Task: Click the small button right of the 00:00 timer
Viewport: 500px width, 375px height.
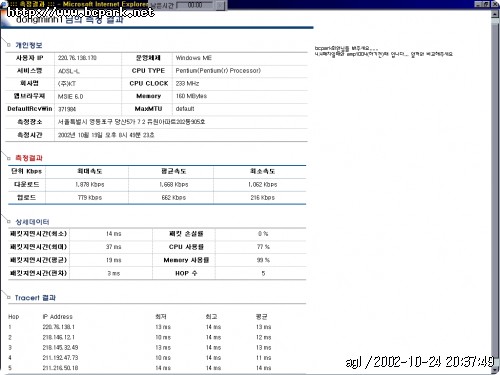Action: 220,5
